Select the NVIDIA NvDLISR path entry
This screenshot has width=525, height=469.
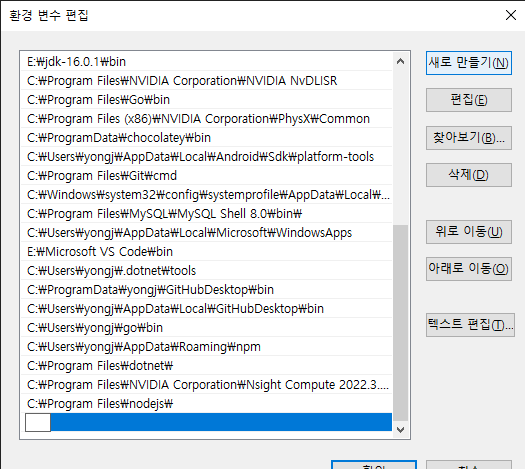(x=207, y=81)
